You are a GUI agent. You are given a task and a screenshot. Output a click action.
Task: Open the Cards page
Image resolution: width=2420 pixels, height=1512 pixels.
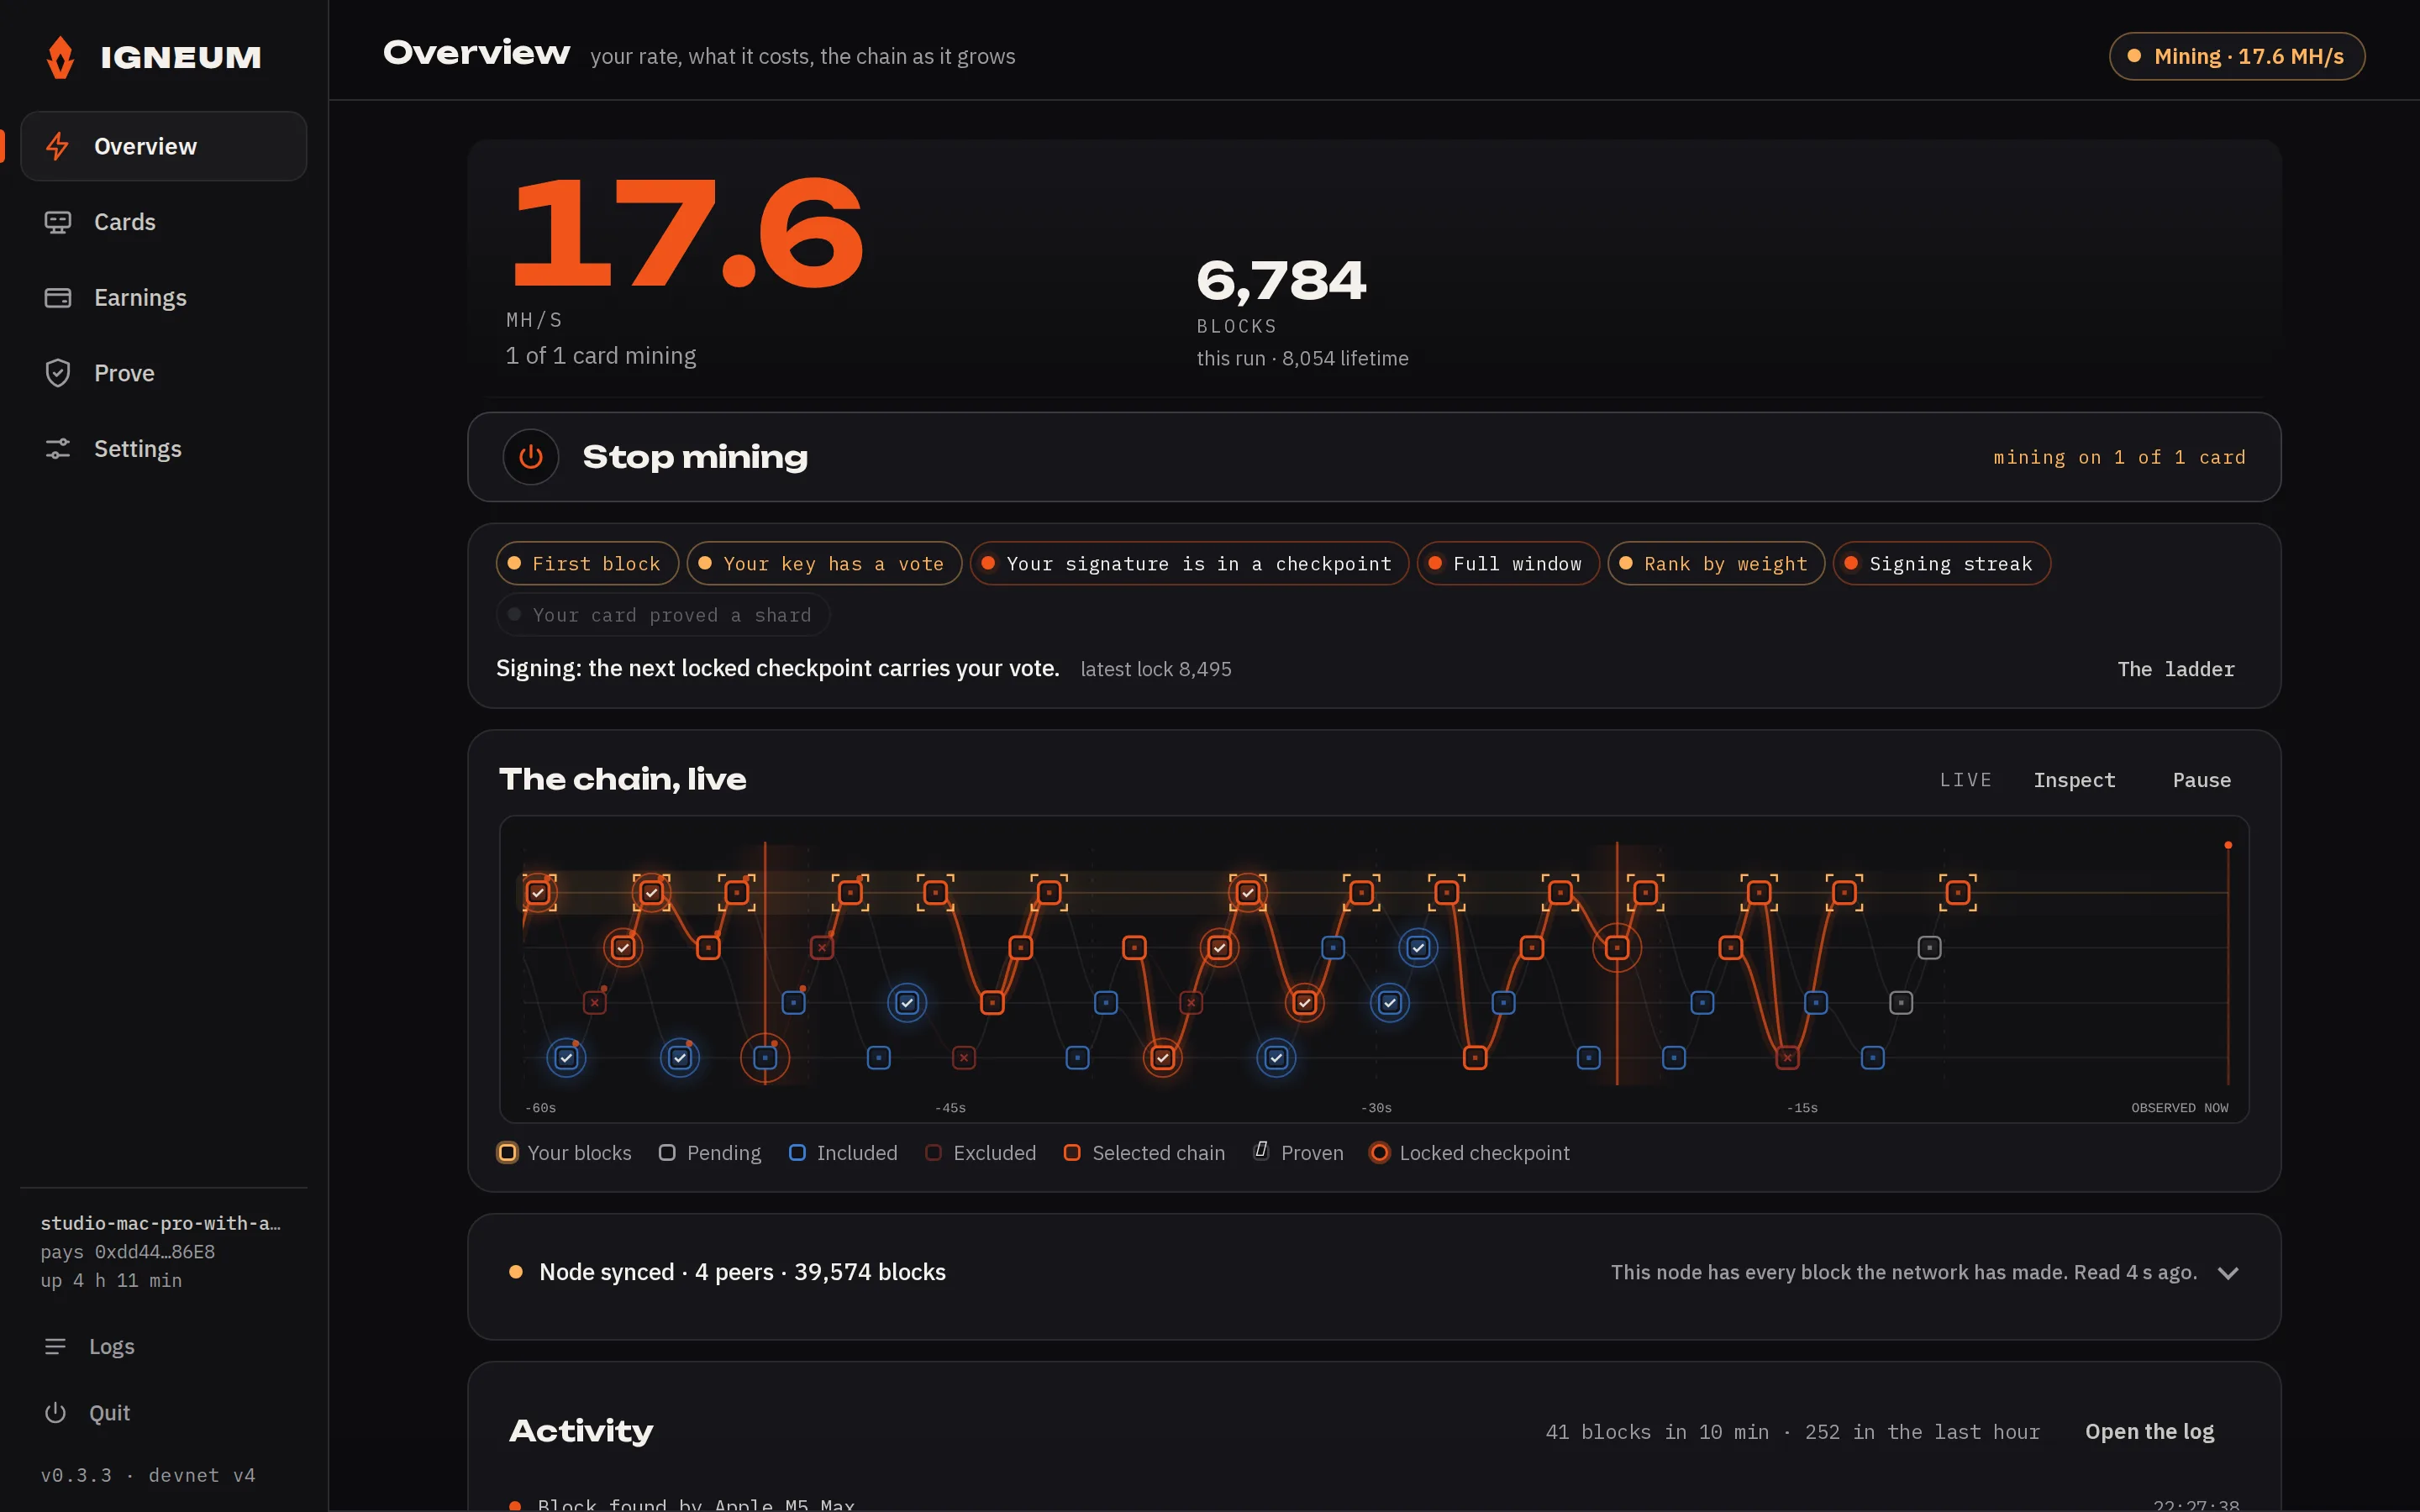click(164, 222)
